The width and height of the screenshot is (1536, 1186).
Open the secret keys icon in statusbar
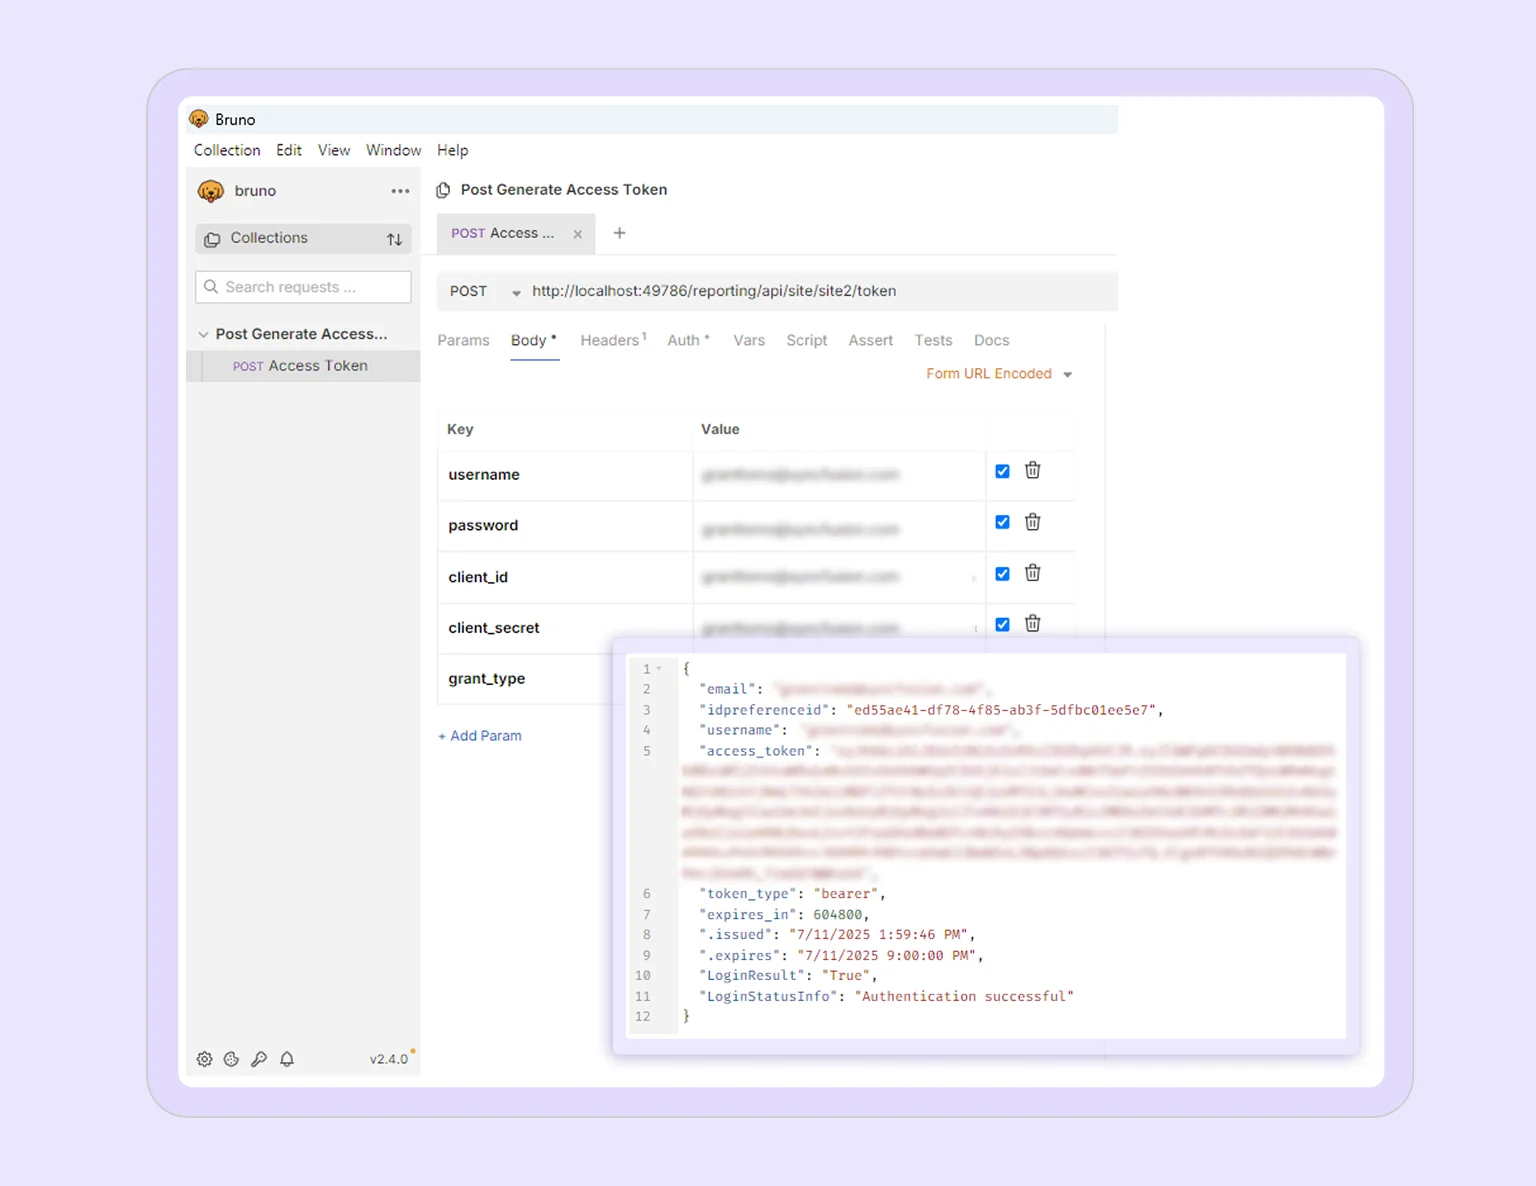click(259, 1059)
